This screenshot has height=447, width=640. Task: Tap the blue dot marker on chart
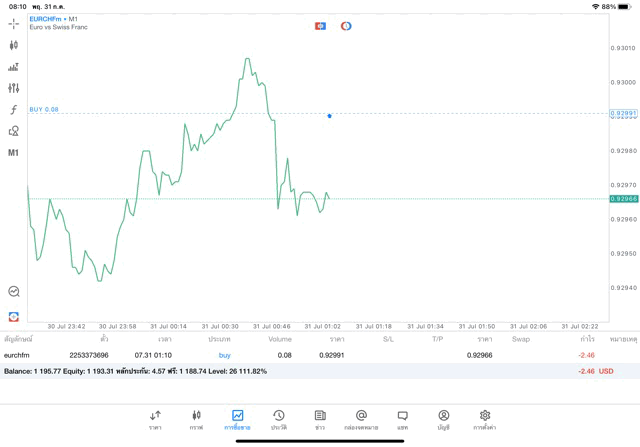point(329,116)
